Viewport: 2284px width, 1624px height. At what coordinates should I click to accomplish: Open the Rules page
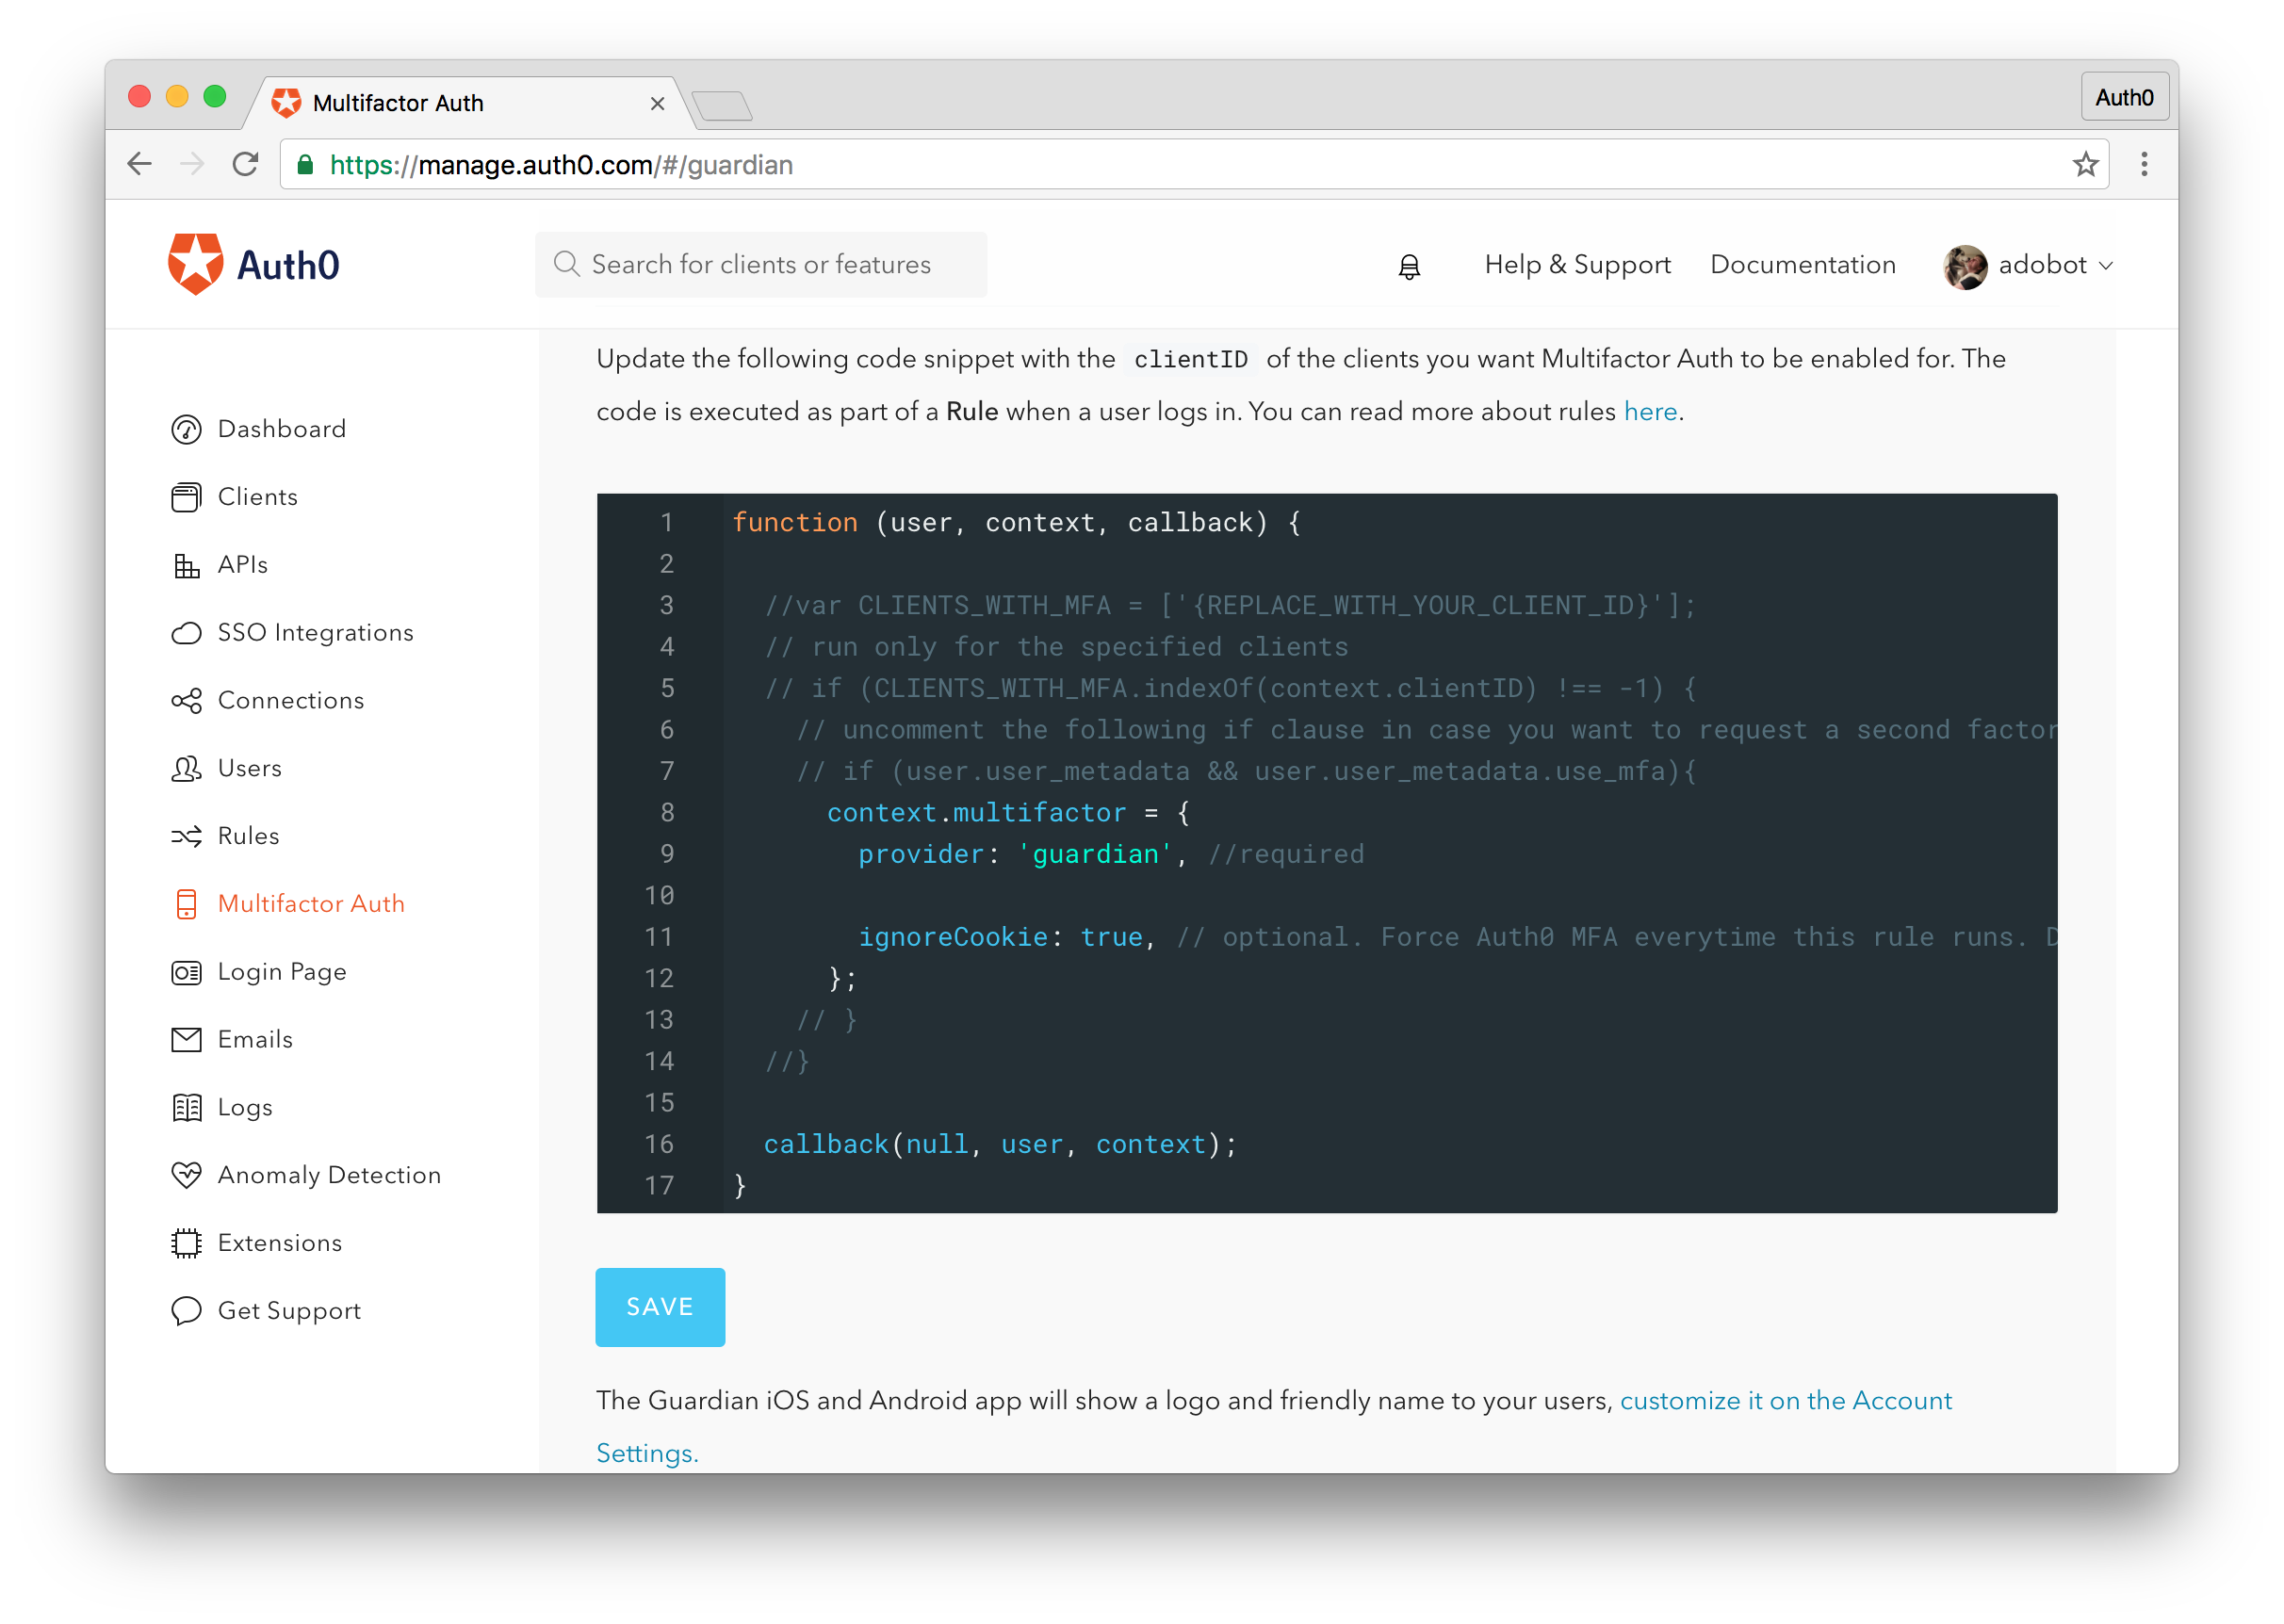point(248,836)
